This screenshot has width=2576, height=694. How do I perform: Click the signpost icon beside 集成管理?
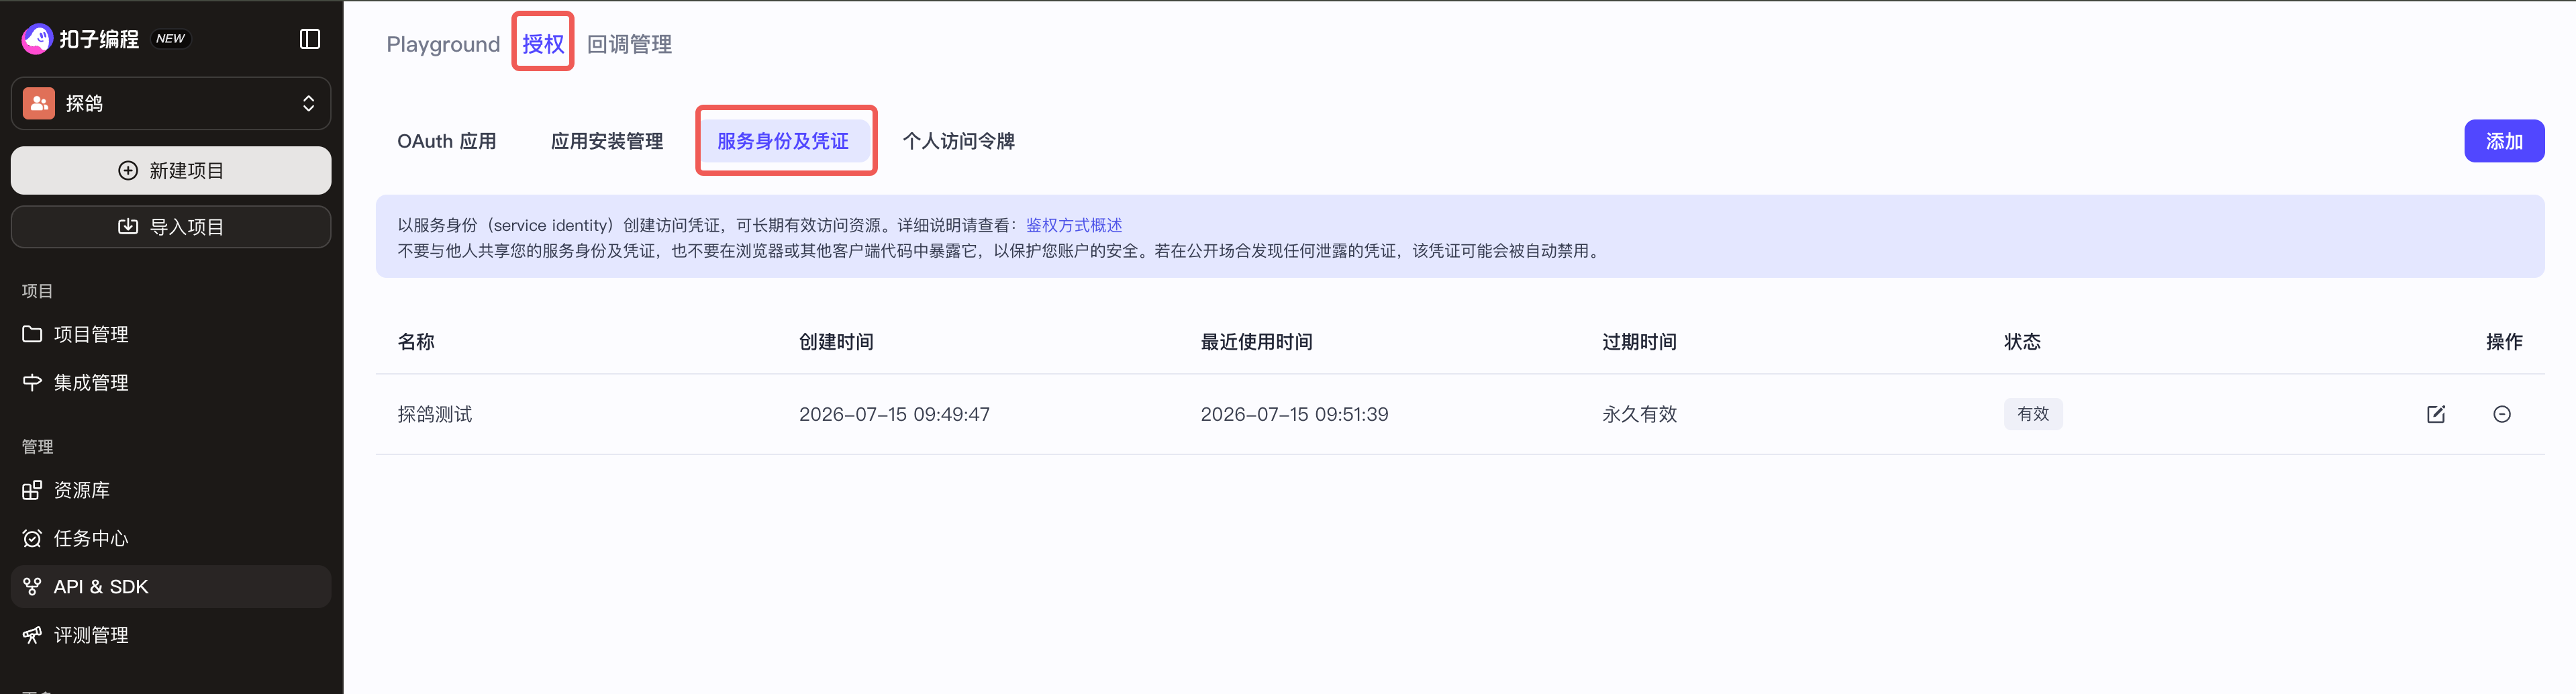pyautogui.click(x=32, y=383)
